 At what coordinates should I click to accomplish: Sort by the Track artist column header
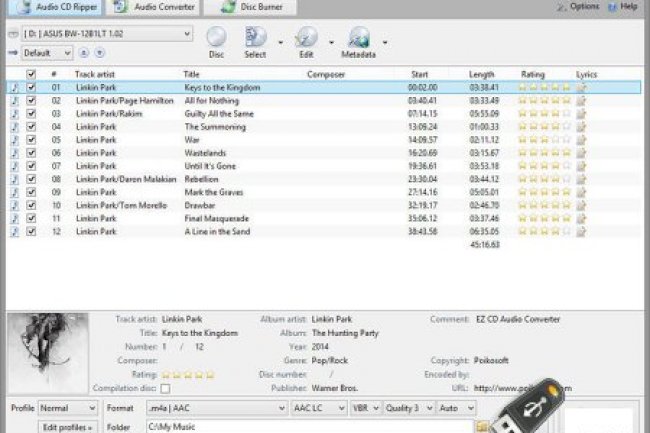pos(95,75)
